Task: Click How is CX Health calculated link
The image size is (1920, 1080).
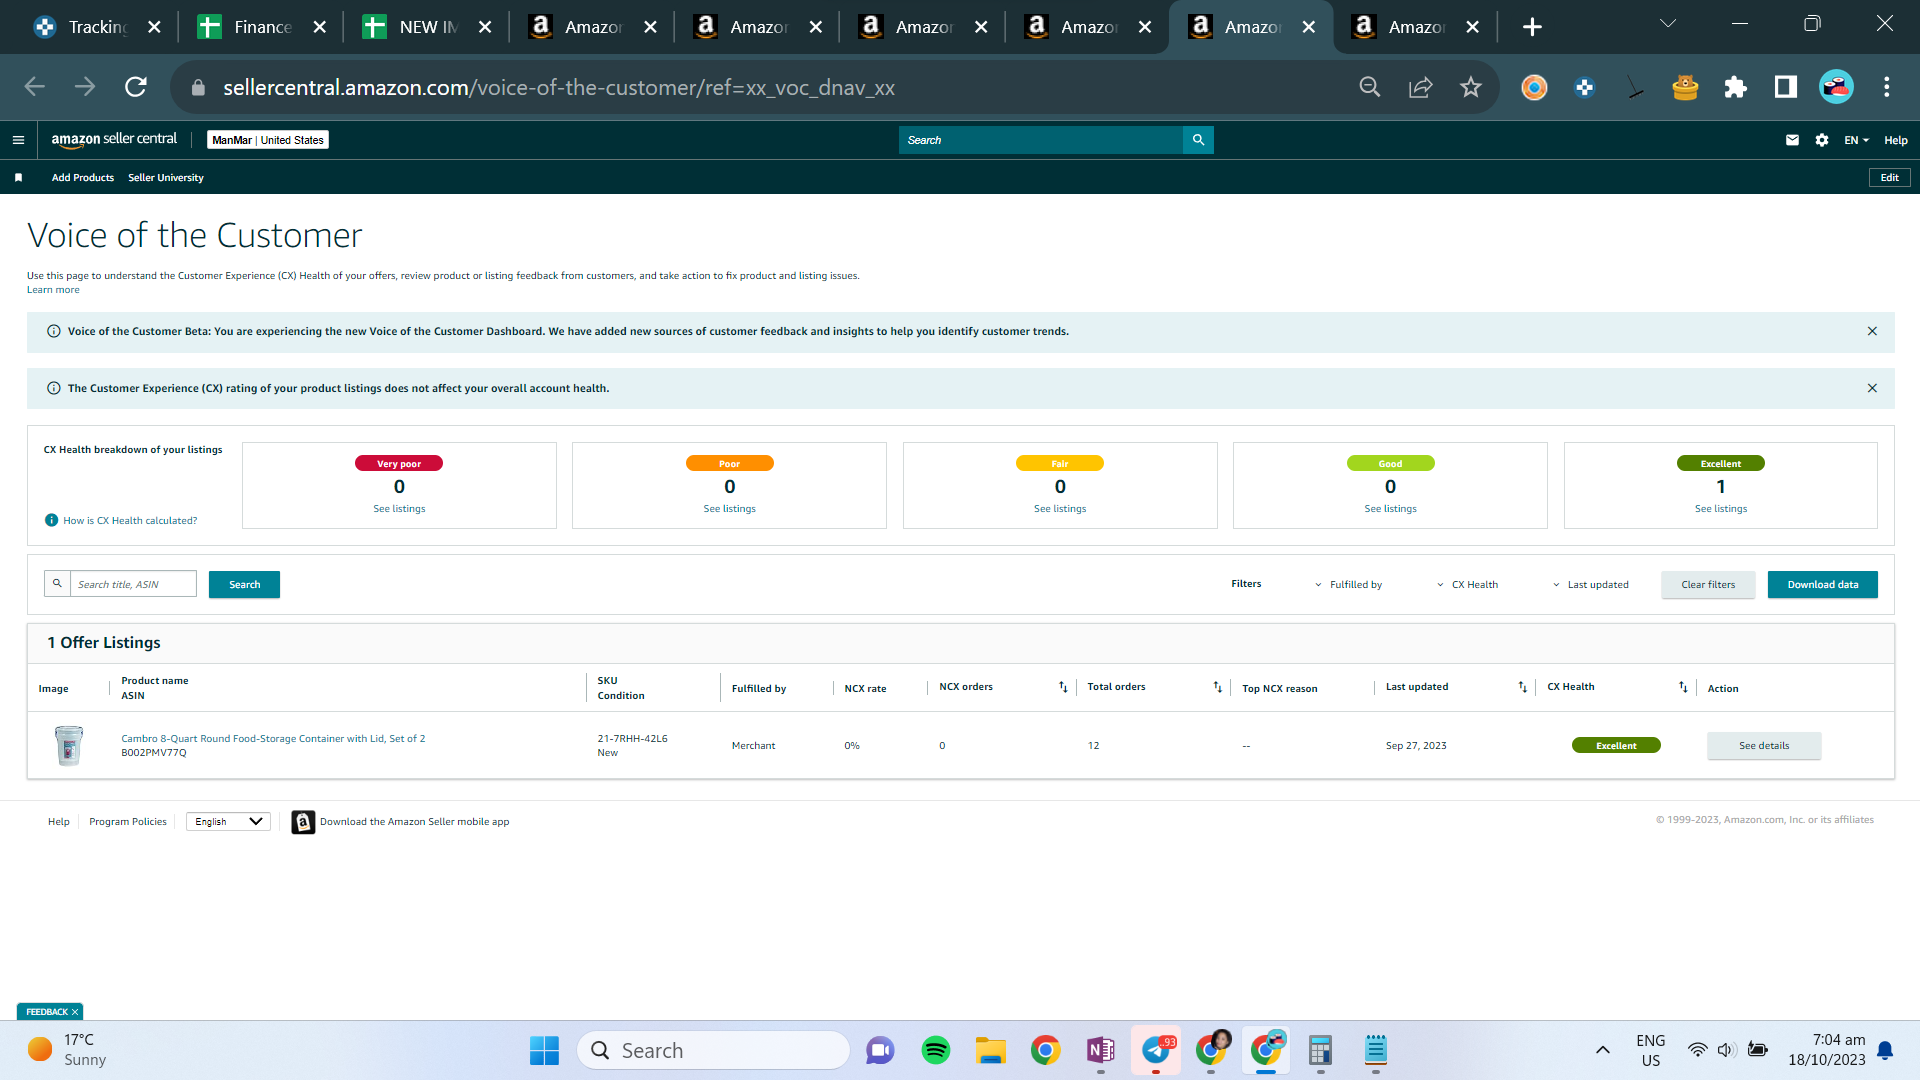Action: point(130,521)
